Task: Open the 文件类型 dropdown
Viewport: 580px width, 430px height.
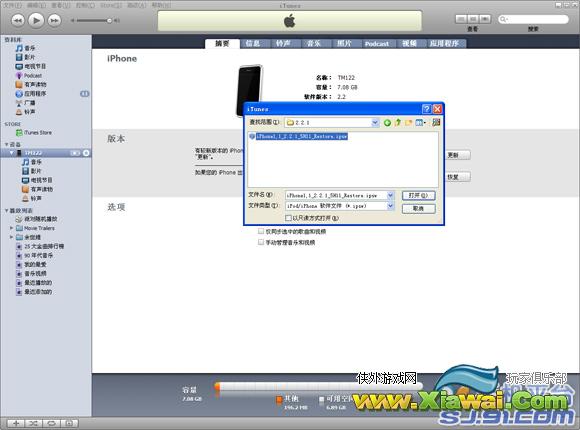Action: (390, 206)
